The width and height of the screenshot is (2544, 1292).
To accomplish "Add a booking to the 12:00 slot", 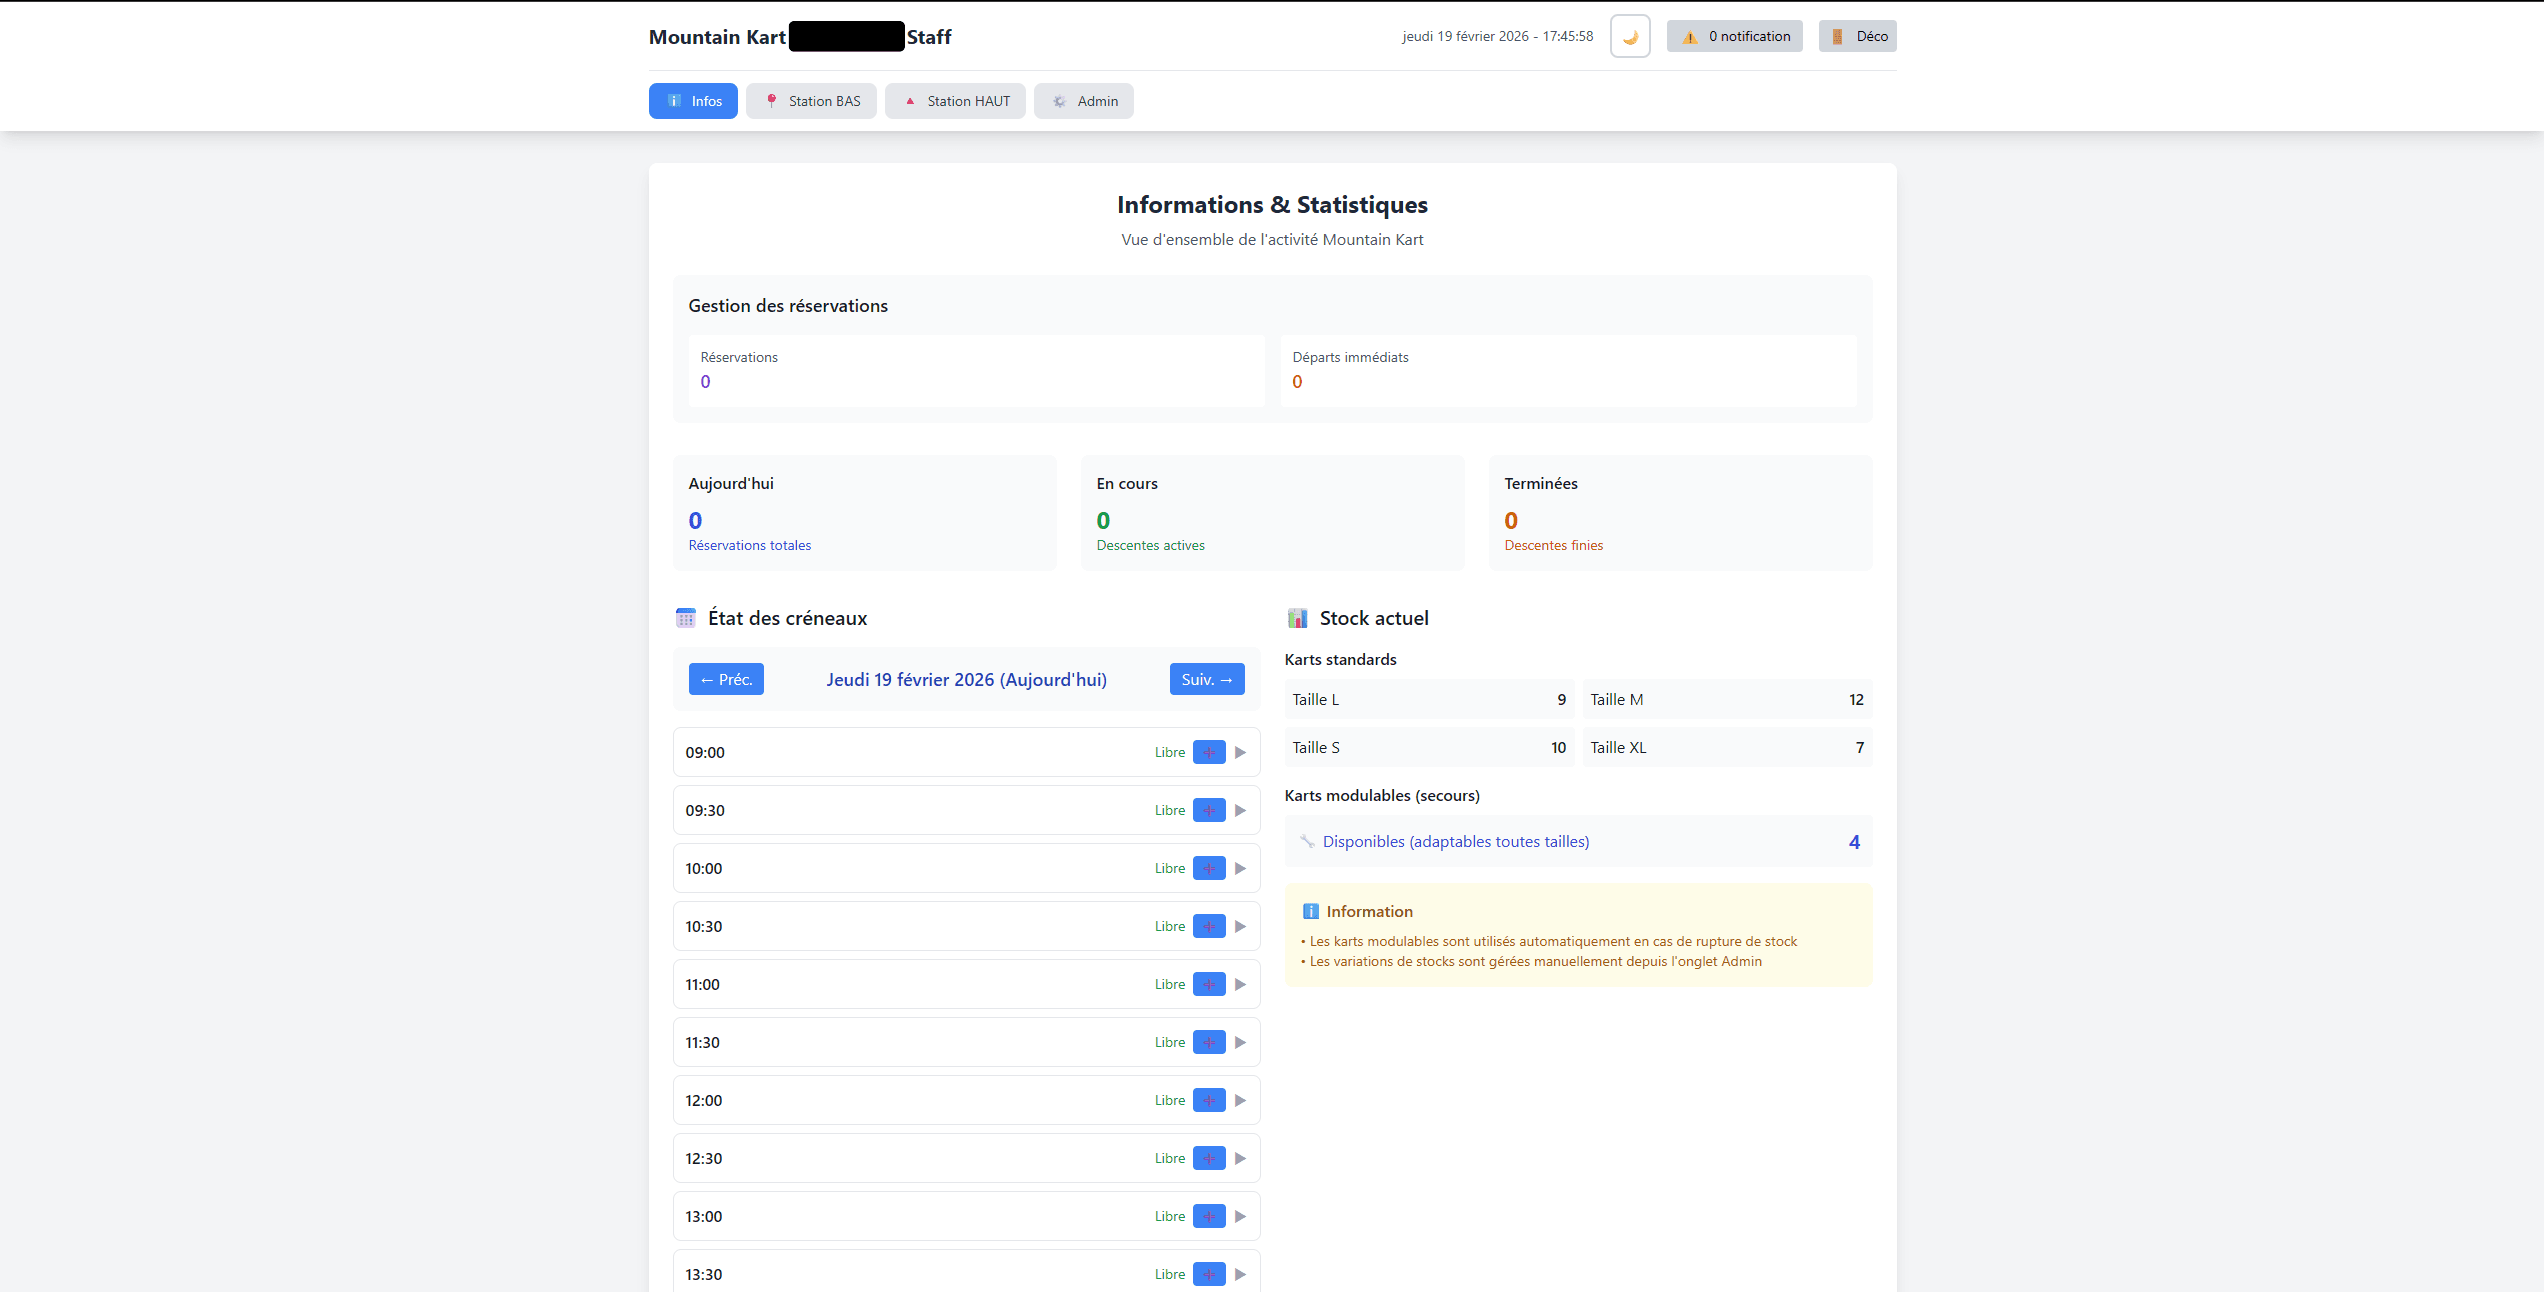I will pos(1209,1100).
